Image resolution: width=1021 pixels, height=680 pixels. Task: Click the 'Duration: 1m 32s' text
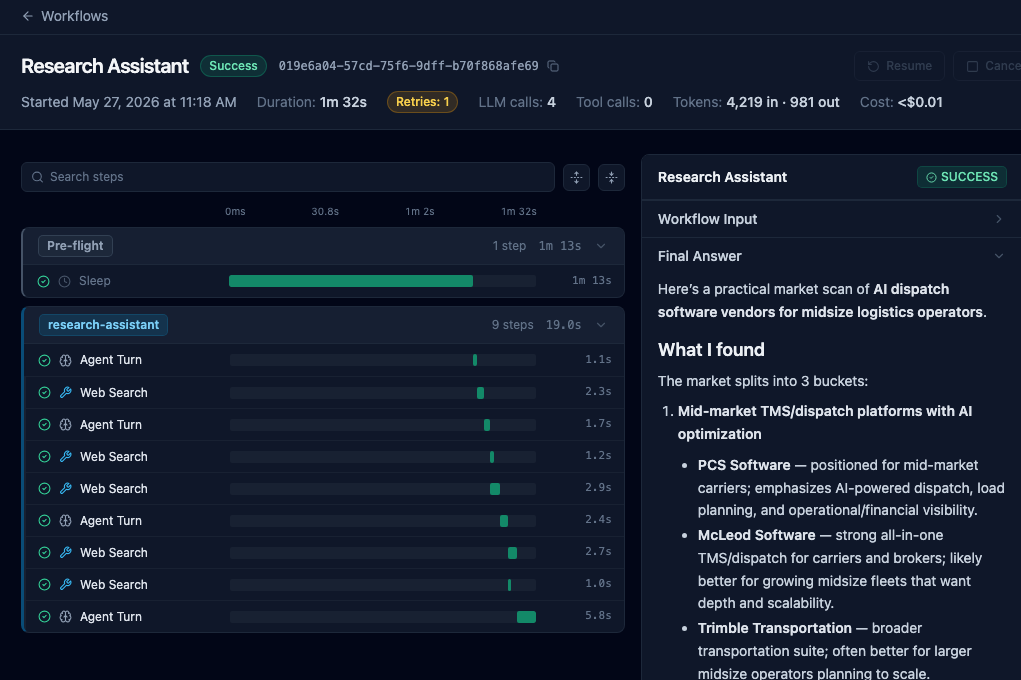312,102
